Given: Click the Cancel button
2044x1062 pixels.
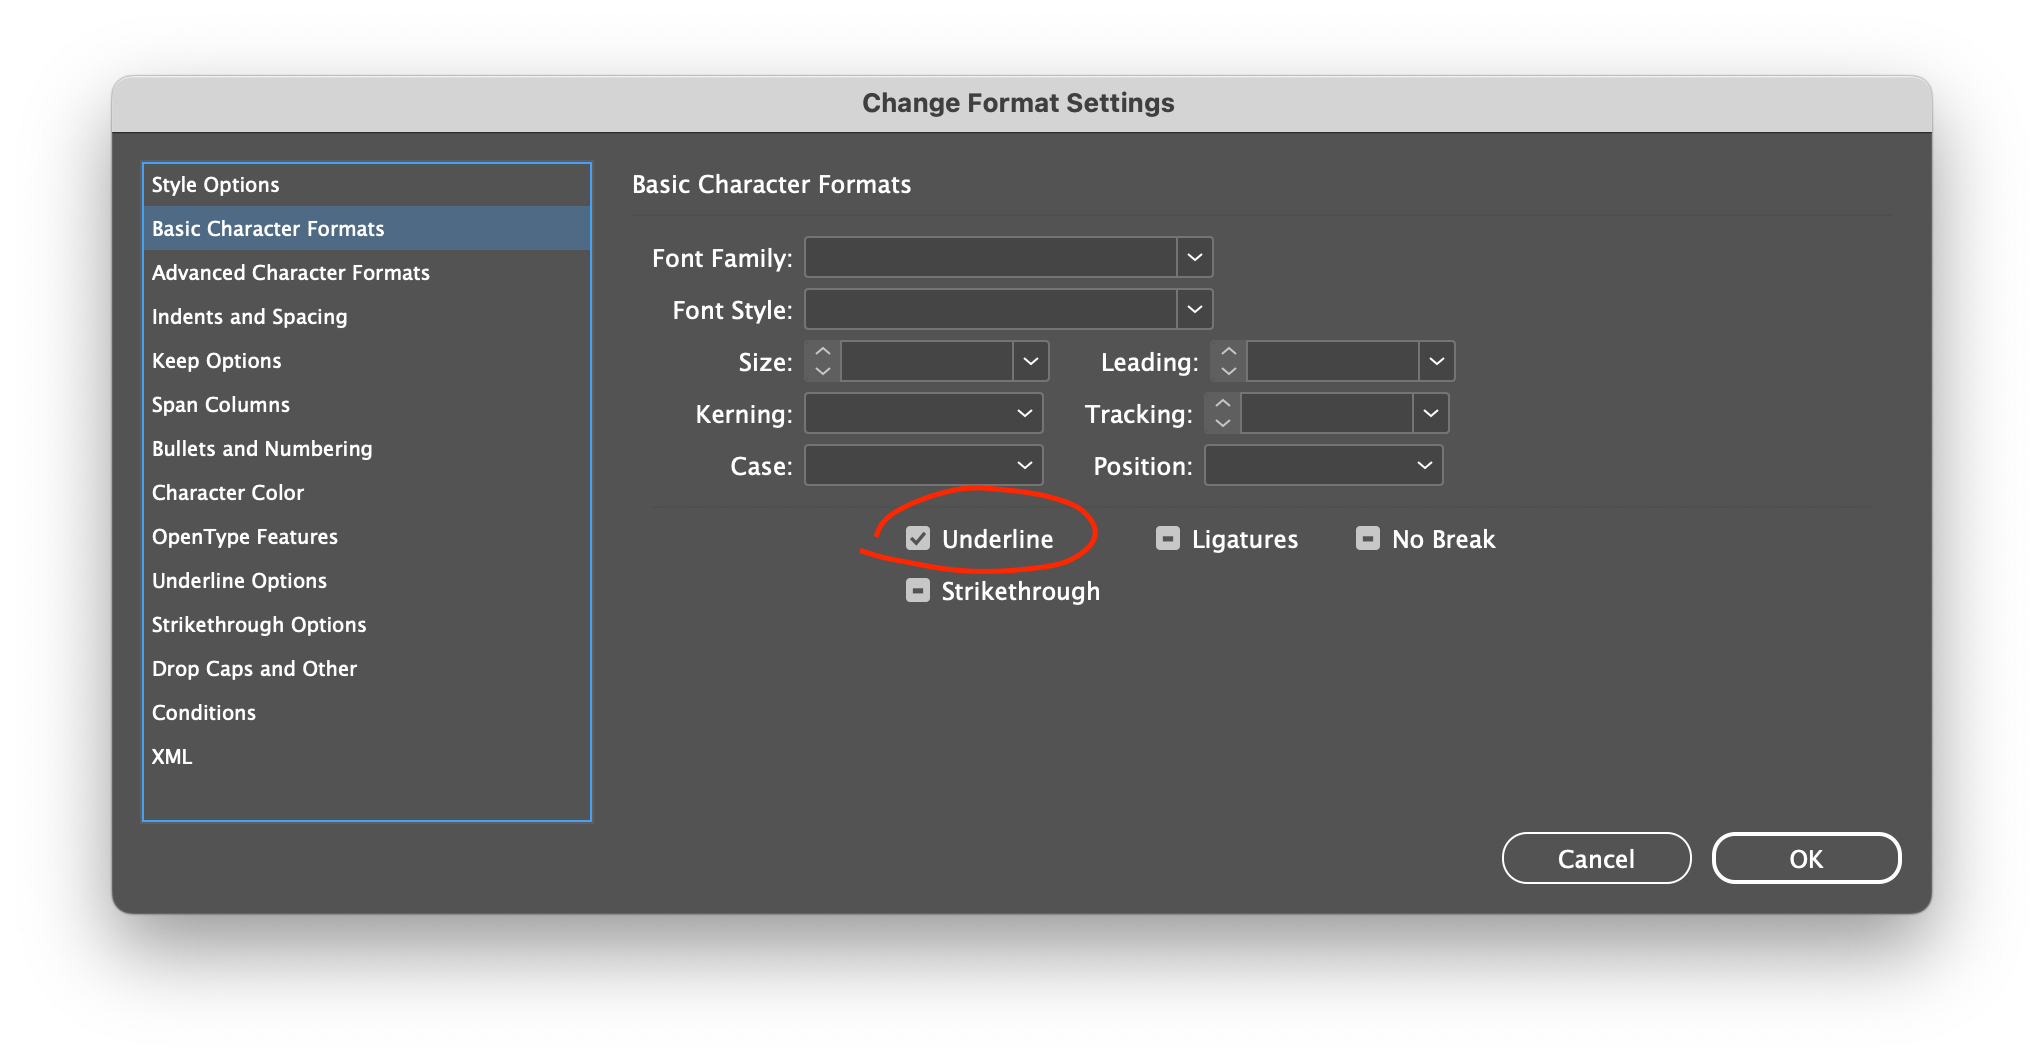Looking at the screenshot, I should (x=1596, y=859).
